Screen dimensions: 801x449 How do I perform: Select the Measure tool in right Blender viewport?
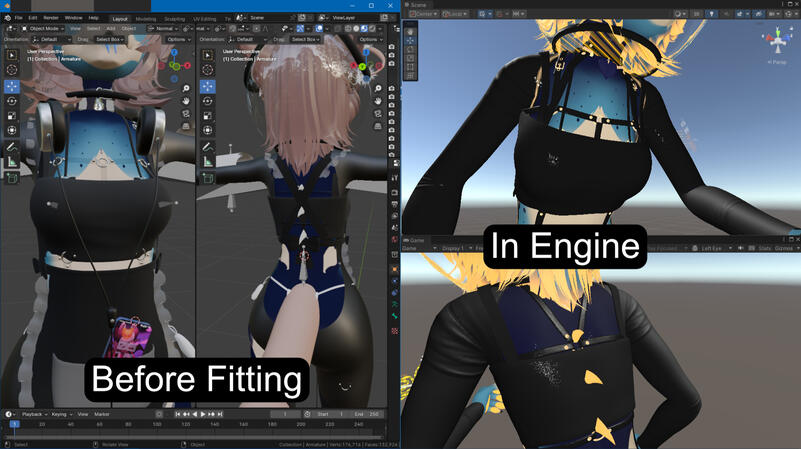pos(207,162)
